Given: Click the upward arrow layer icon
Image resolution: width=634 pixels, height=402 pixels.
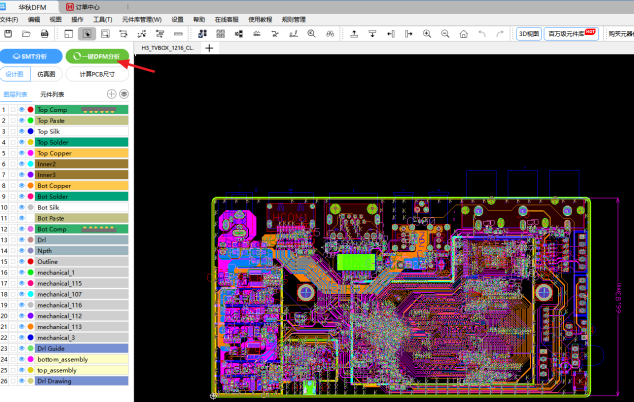Looking at the screenshot, I should 354,34.
